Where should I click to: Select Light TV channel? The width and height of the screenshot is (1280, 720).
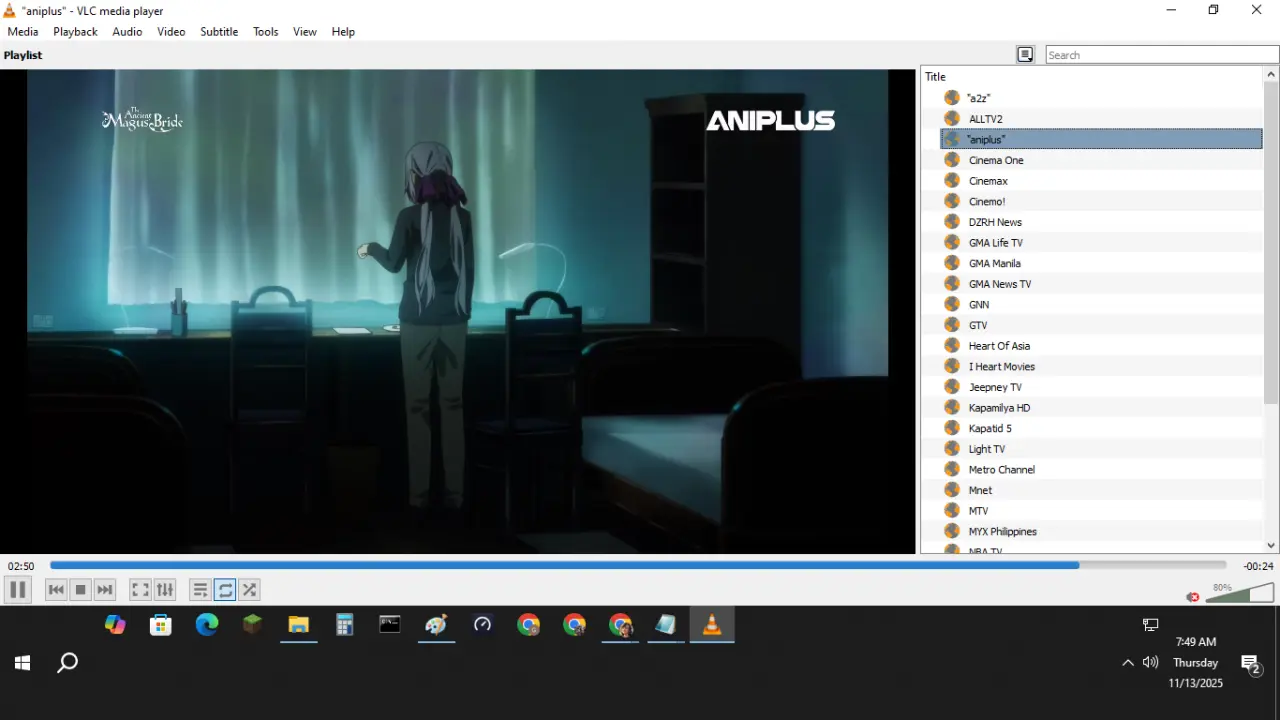pos(1101,449)
